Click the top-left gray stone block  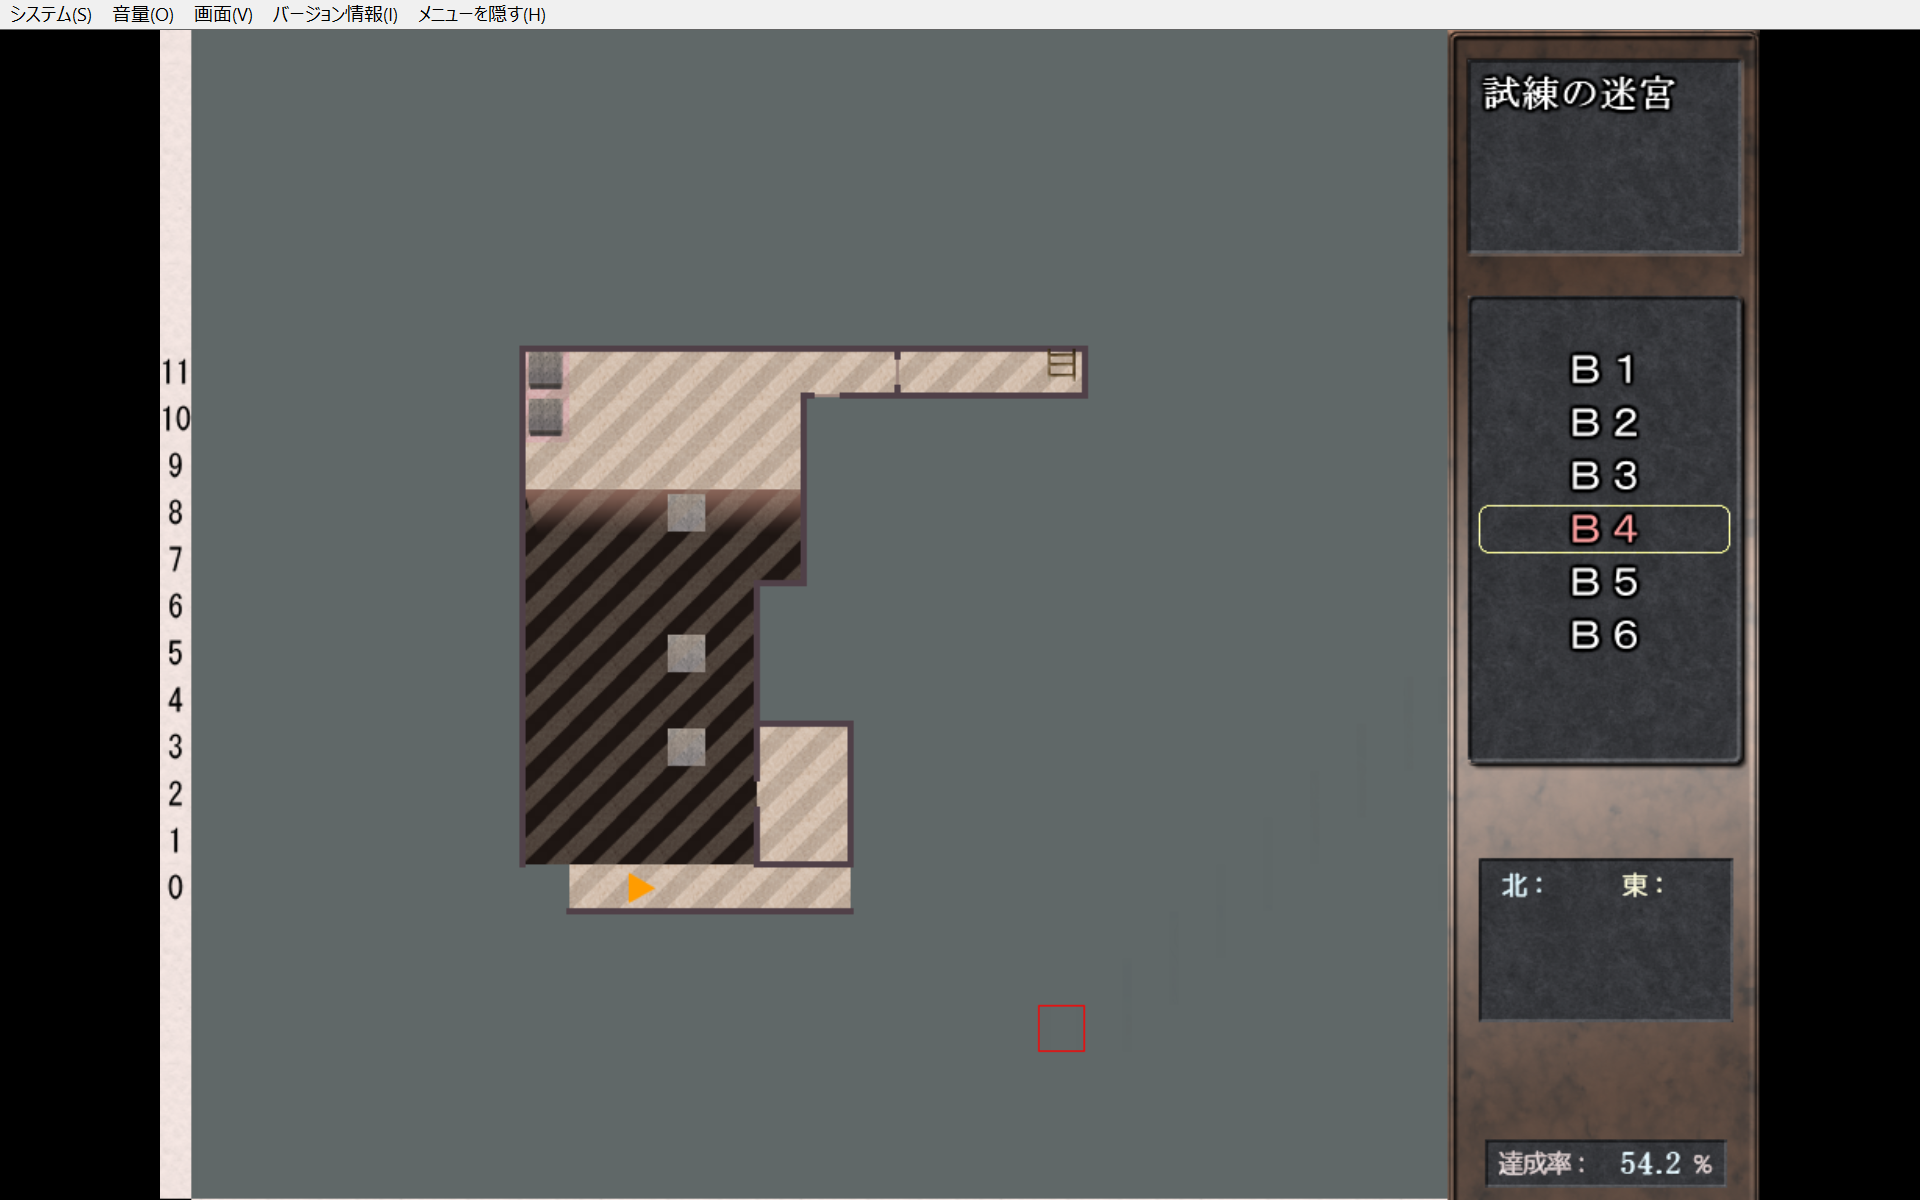(545, 369)
